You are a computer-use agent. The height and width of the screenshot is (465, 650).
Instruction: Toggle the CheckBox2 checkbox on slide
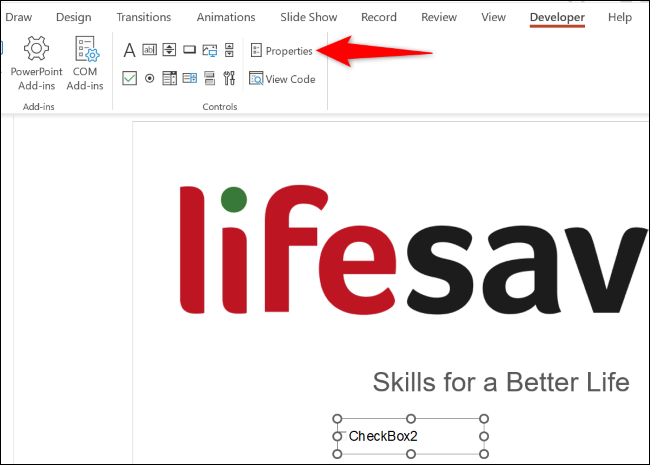tap(342, 436)
